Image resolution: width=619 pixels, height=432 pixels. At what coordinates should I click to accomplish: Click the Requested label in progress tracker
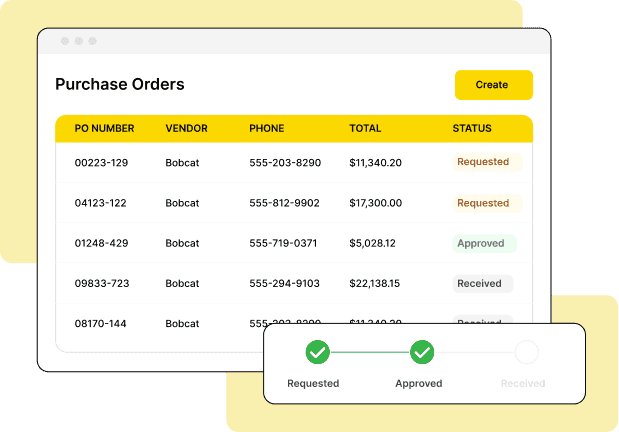point(313,383)
